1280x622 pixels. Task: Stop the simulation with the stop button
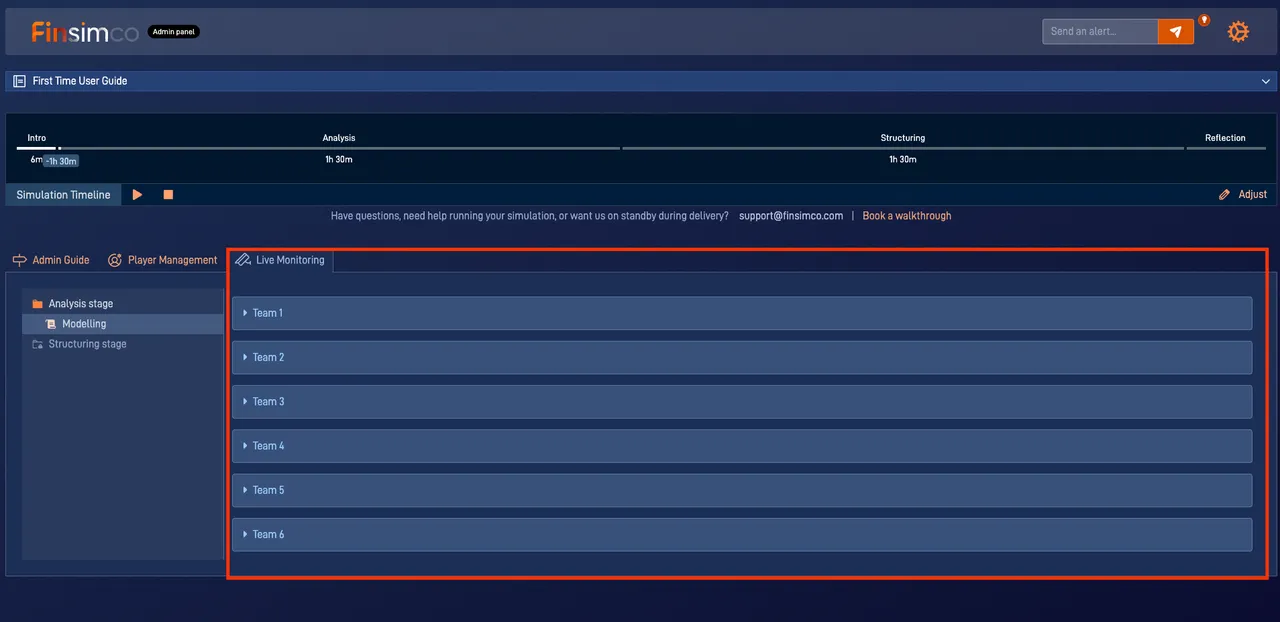point(168,195)
